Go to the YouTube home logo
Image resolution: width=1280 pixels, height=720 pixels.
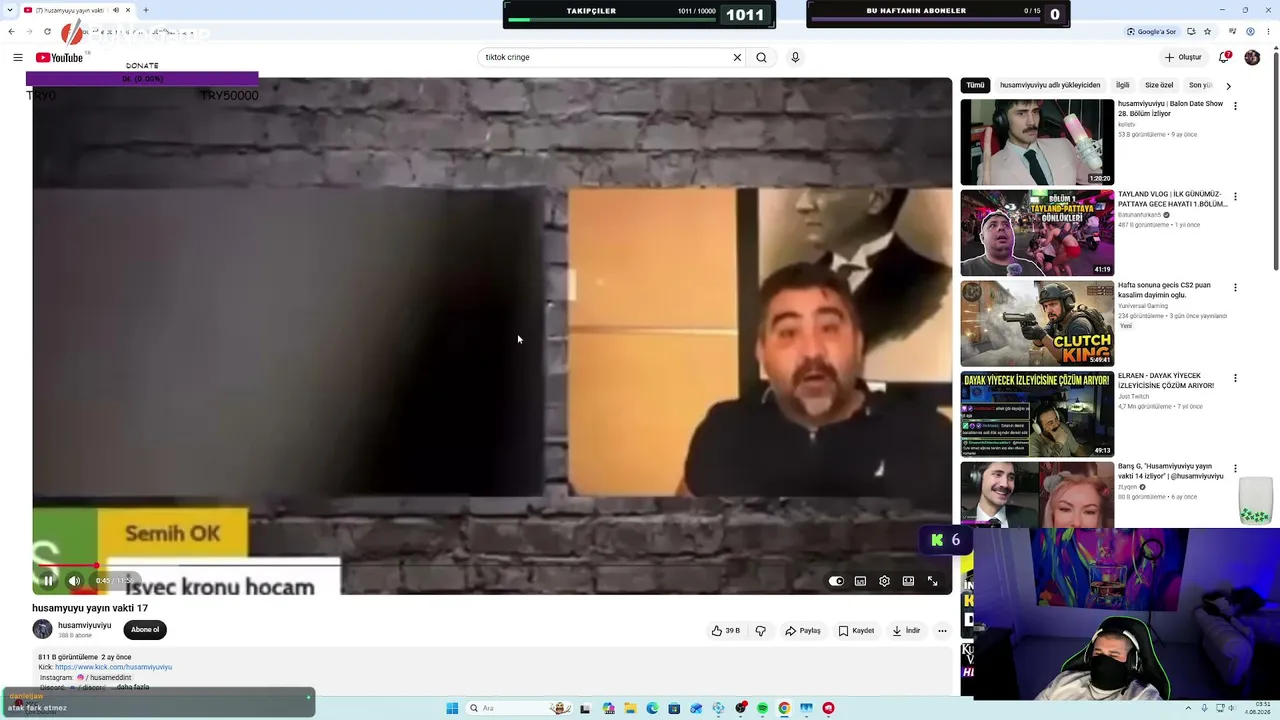click(60, 57)
